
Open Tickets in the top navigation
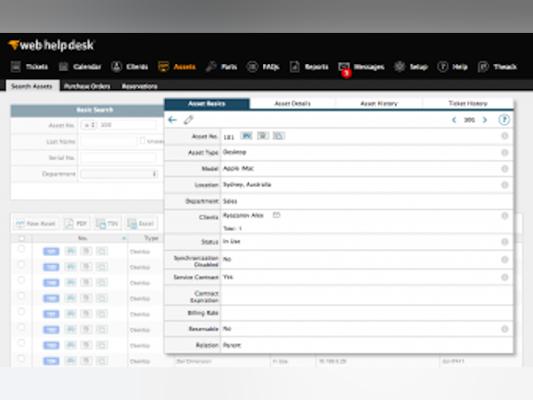[x=30, y=67]
